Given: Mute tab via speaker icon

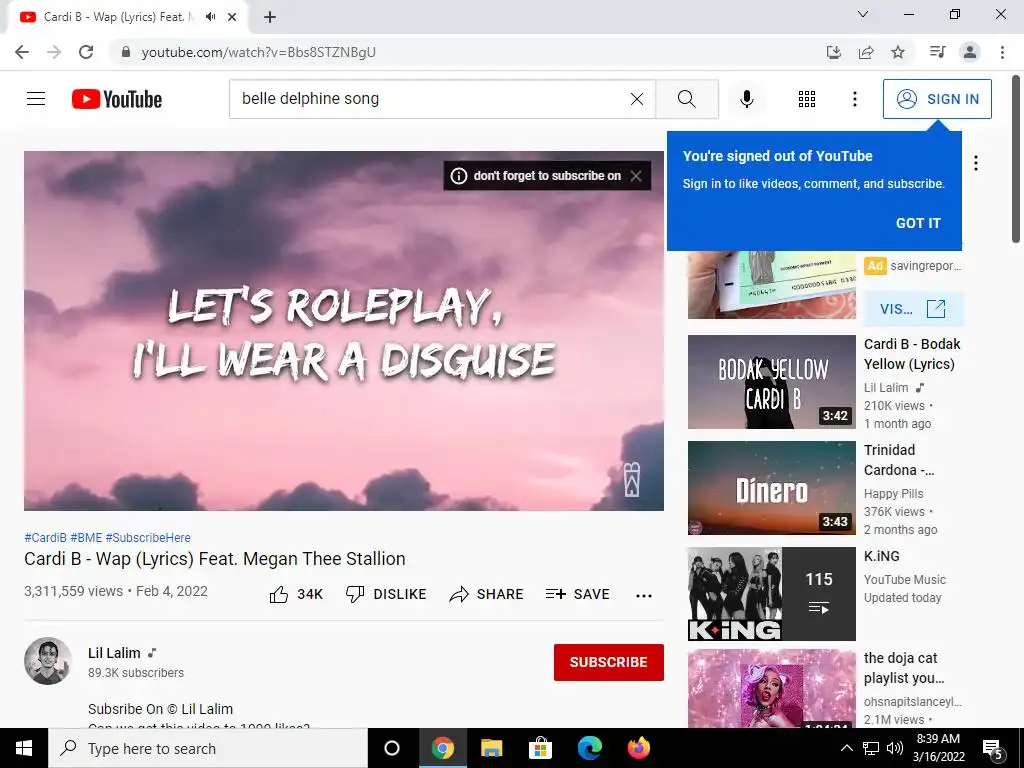Looking at the screenshot, I should (x=210, y=17).
